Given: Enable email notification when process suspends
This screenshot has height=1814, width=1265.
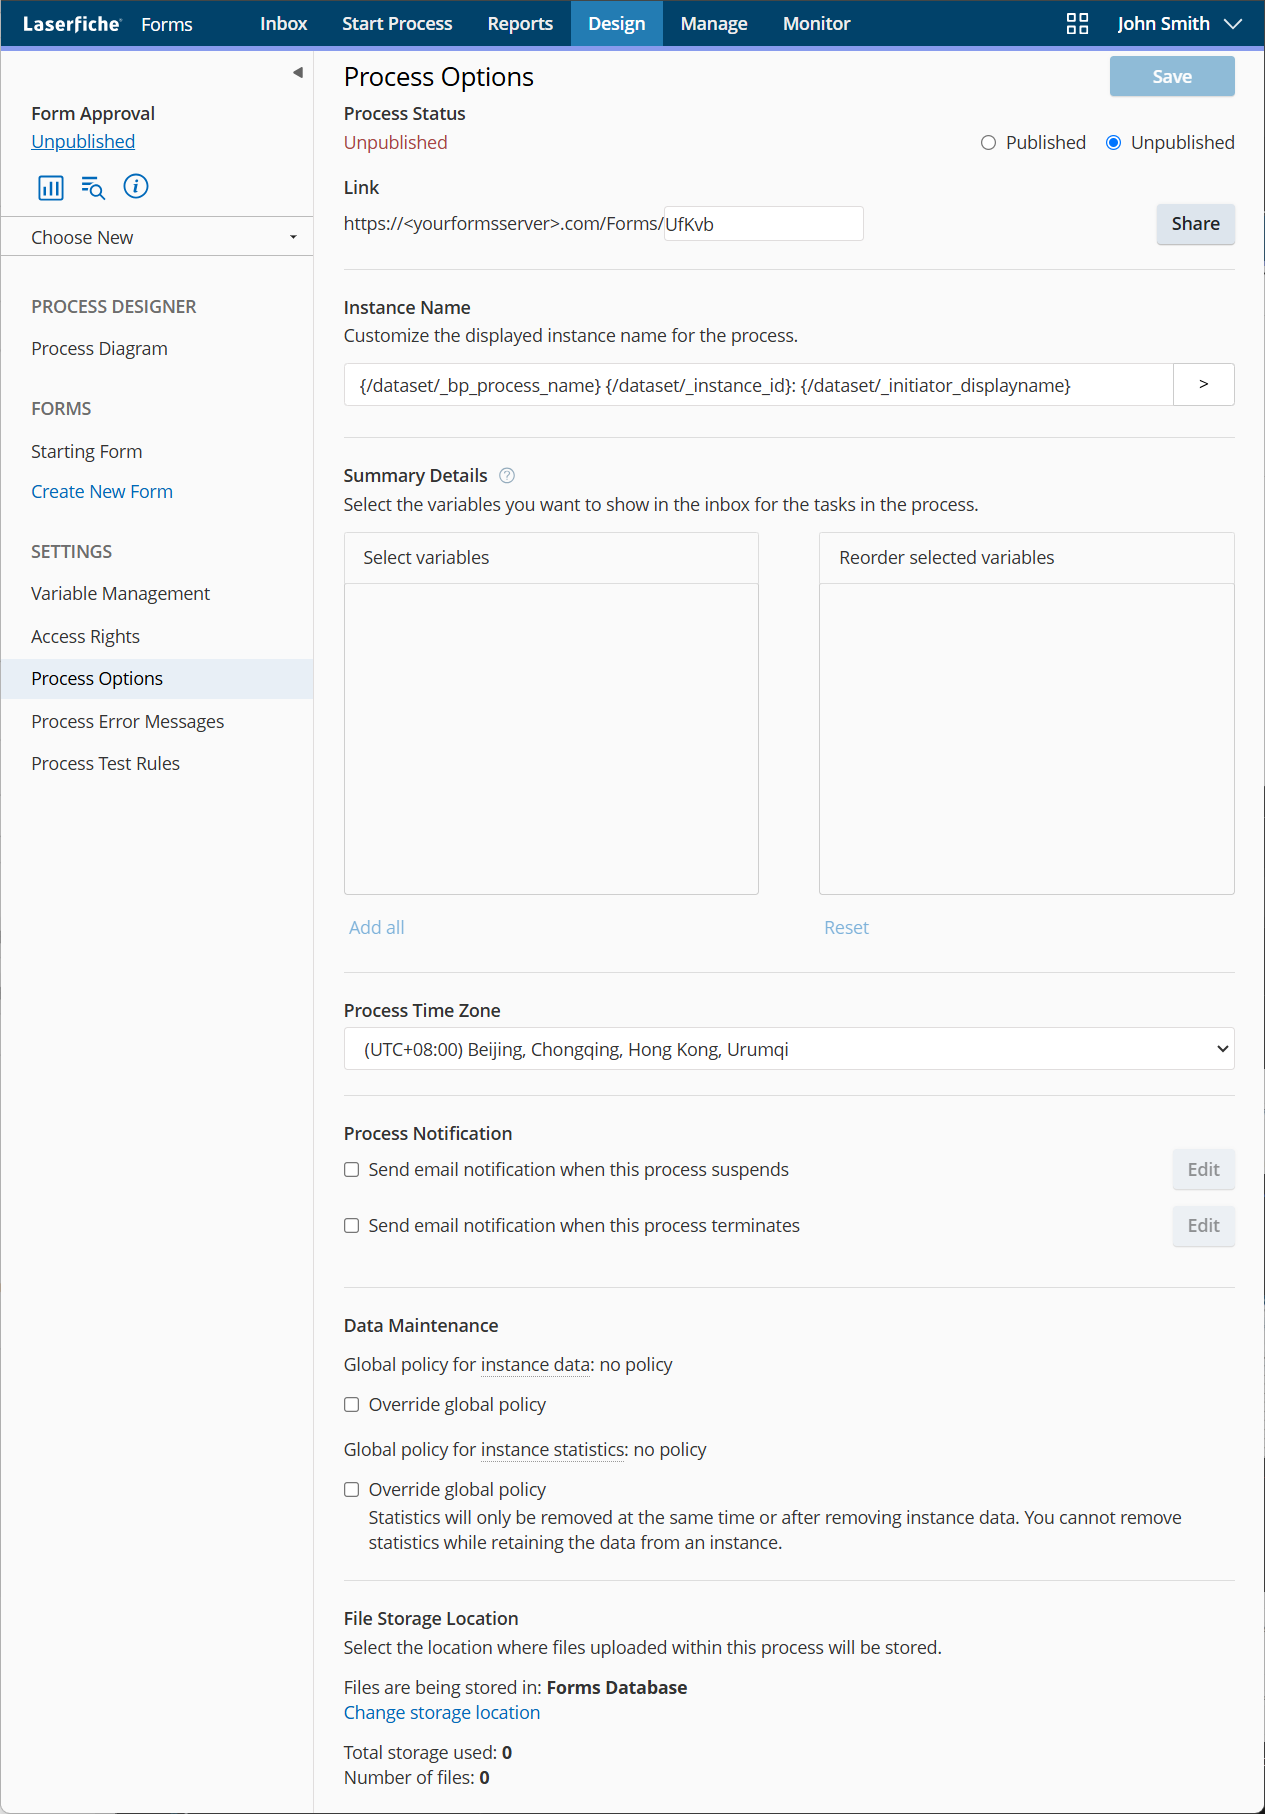Looking at the screenshot, I should click(352, 1170).
